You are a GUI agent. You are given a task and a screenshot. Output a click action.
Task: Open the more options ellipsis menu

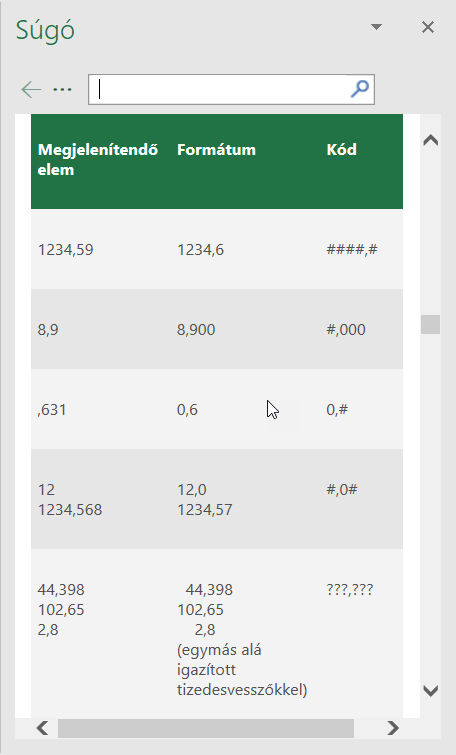[63, 90]
